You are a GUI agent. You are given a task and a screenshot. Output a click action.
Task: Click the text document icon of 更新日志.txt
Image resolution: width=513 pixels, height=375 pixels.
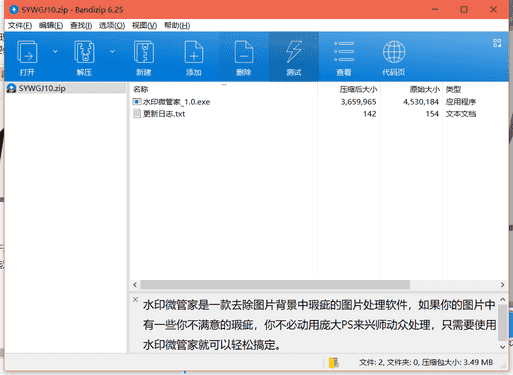[137, 114]
